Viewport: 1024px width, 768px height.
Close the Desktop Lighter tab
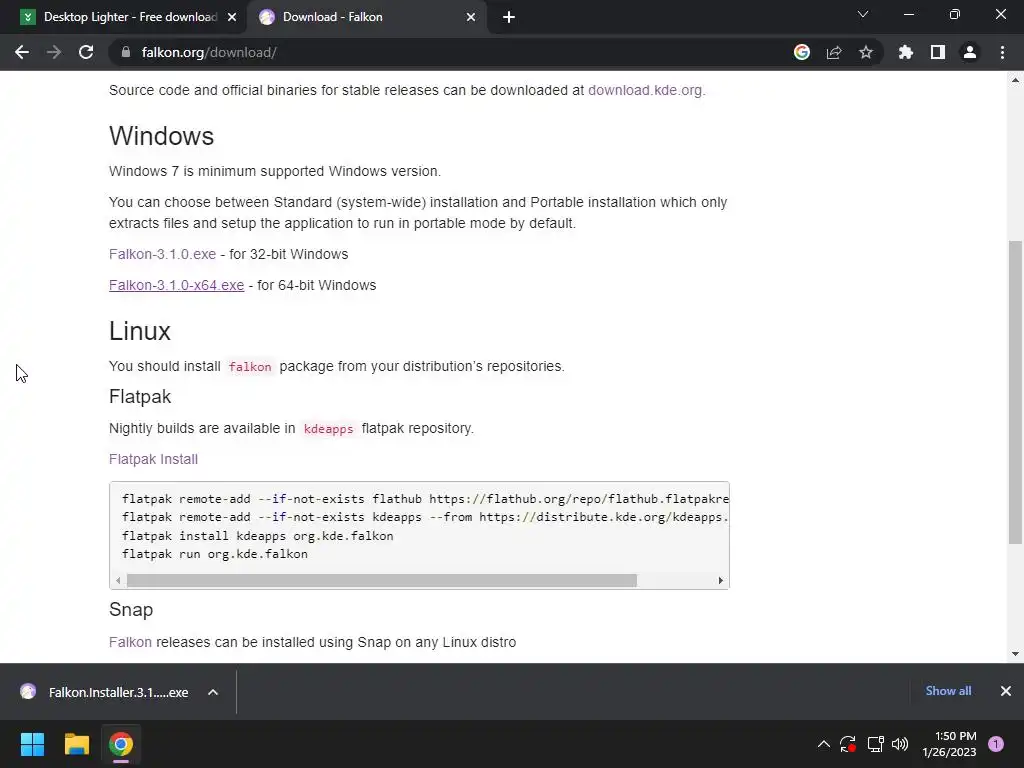pyautogui.click(x=232, y=17)
